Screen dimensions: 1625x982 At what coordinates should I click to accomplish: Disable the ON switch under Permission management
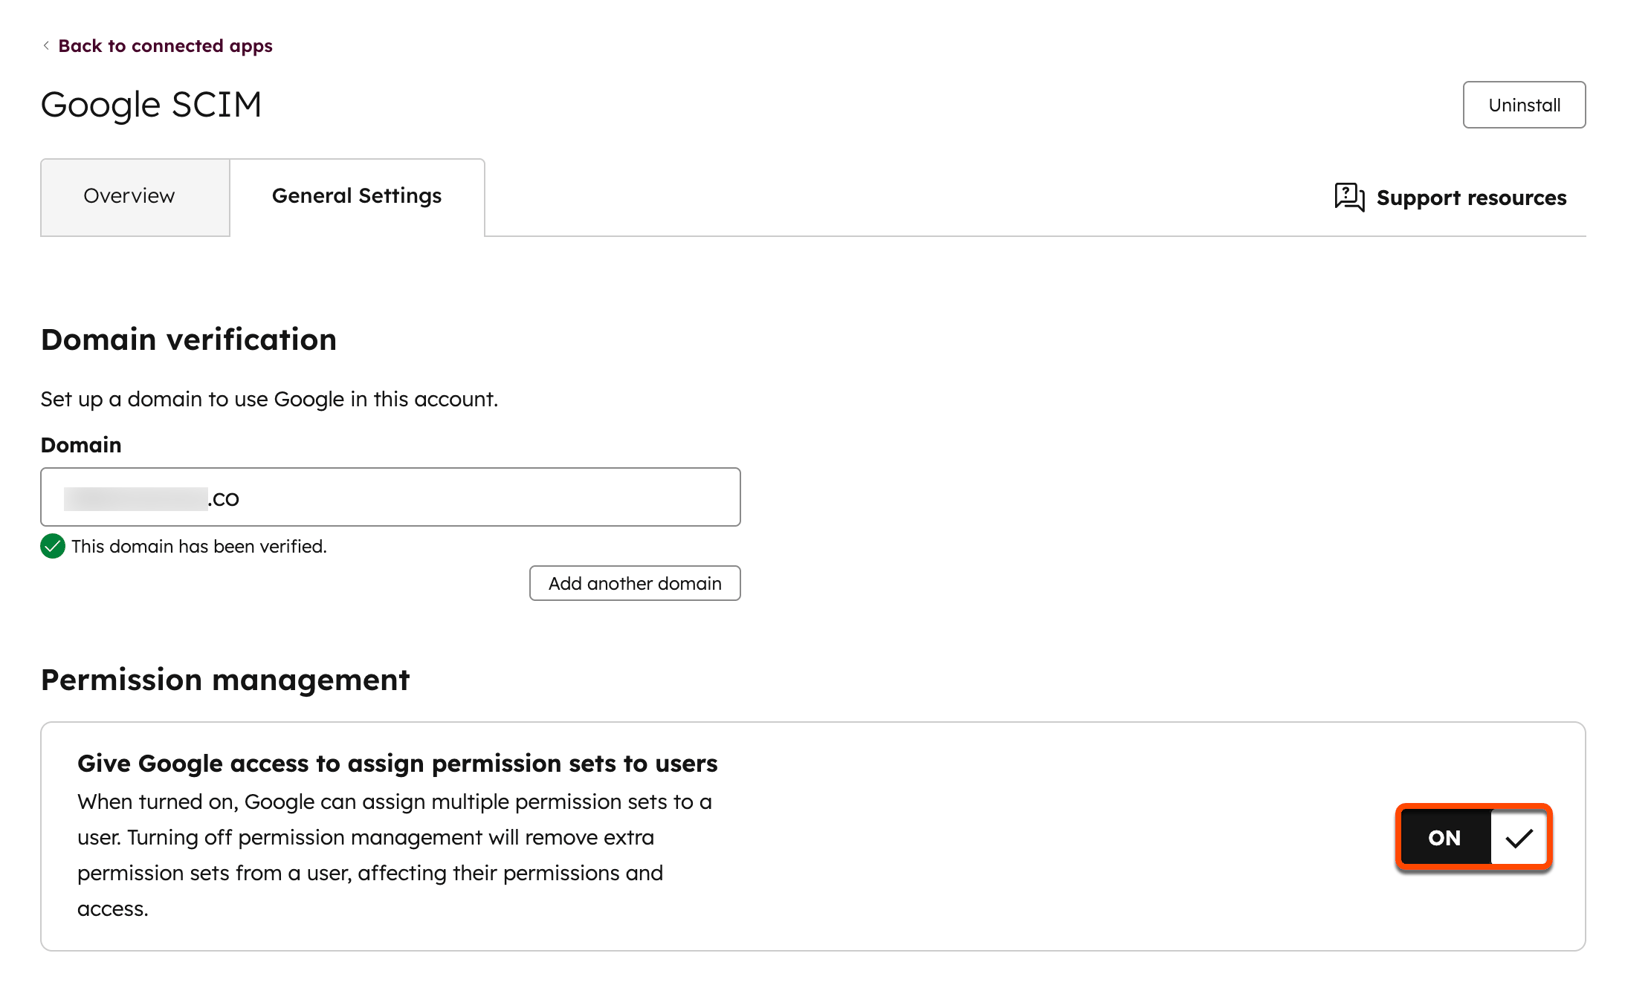pos(1472,837)
